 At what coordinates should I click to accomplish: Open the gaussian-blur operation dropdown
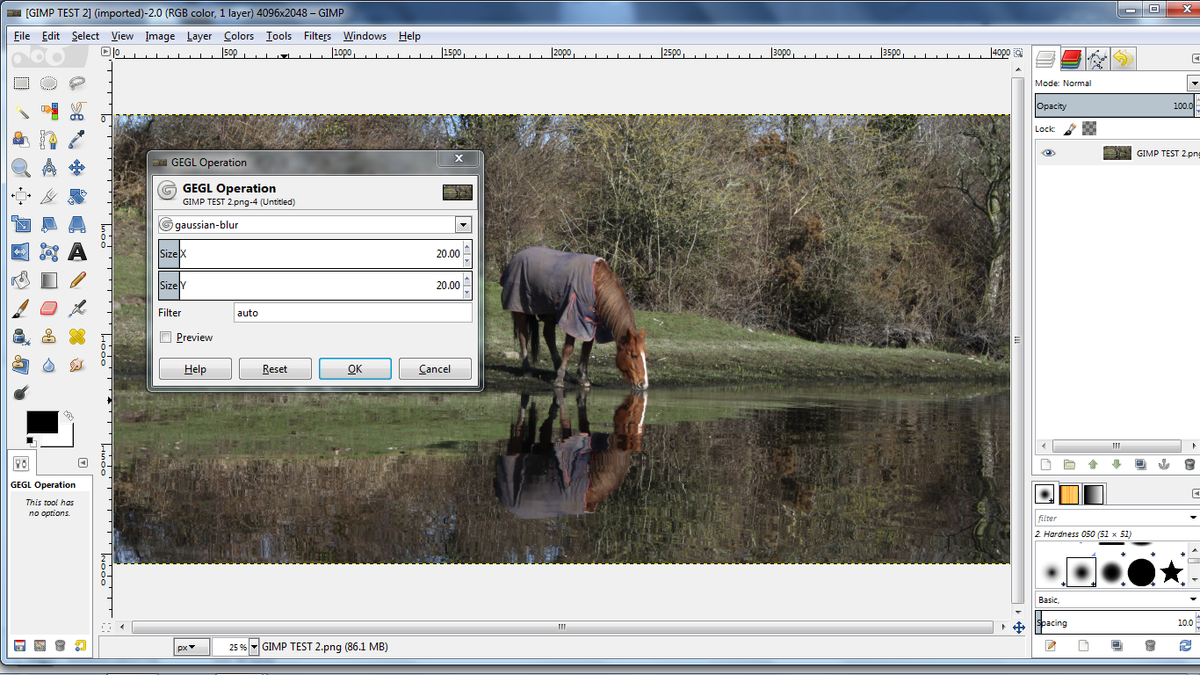coord(463,224)
